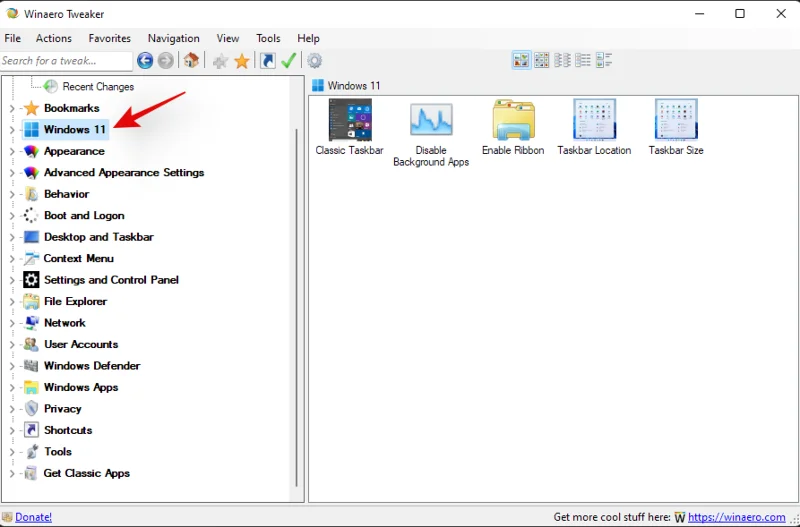
Task: Click the blue Back navigation arrow
Action: (145, 61)
